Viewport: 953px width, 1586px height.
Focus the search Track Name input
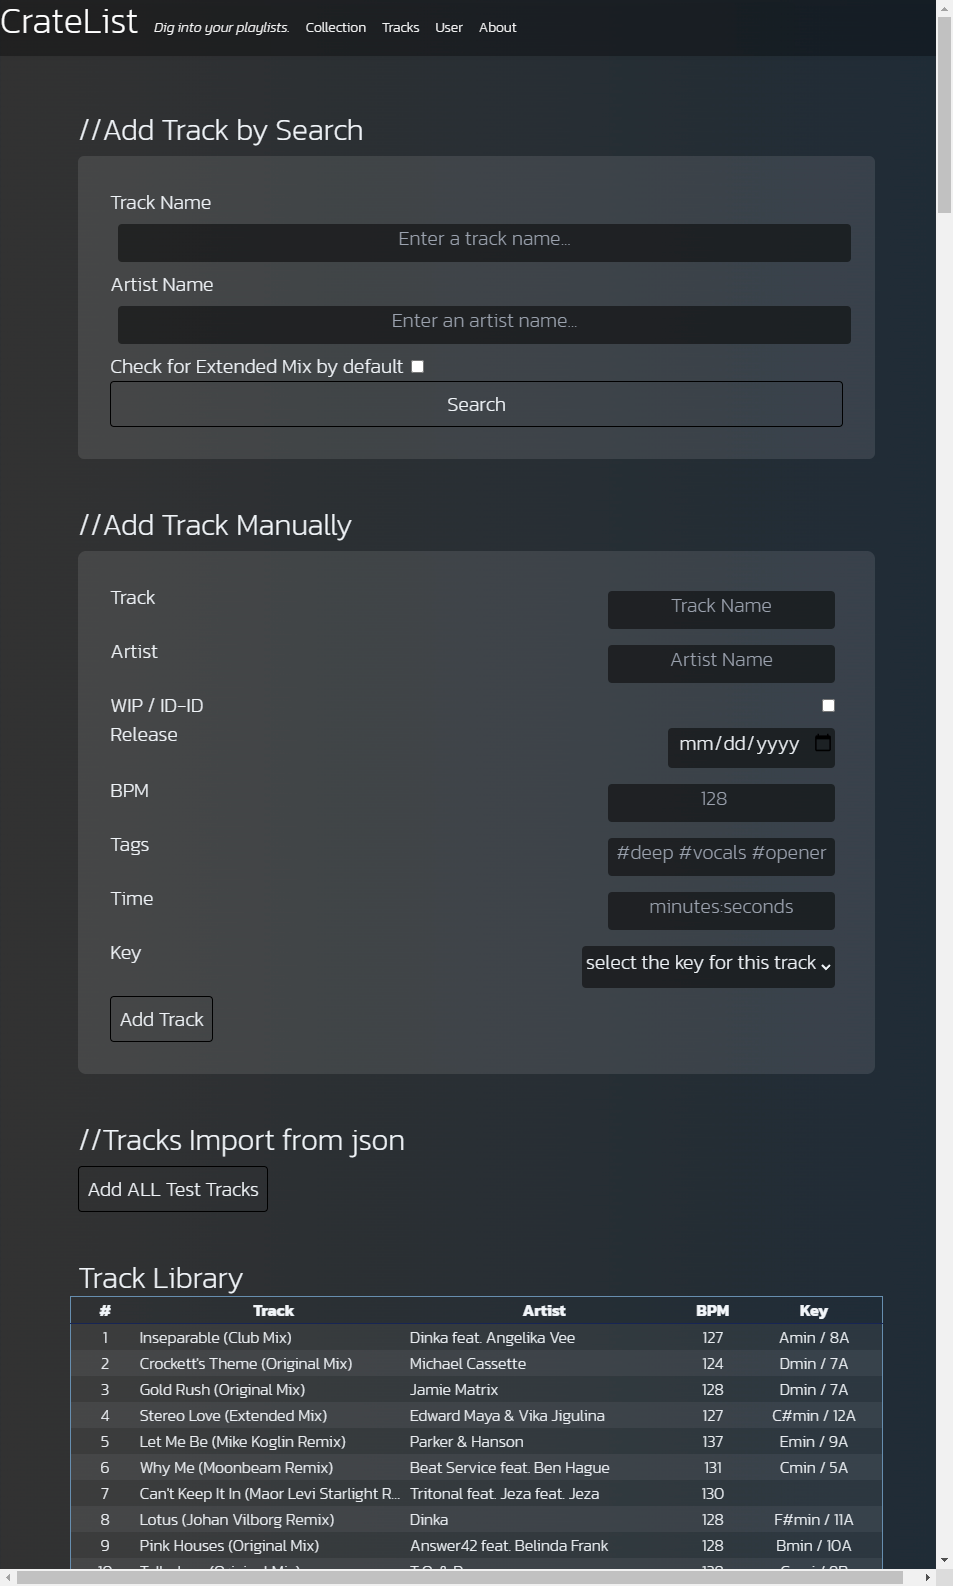(x=484, y=243)
